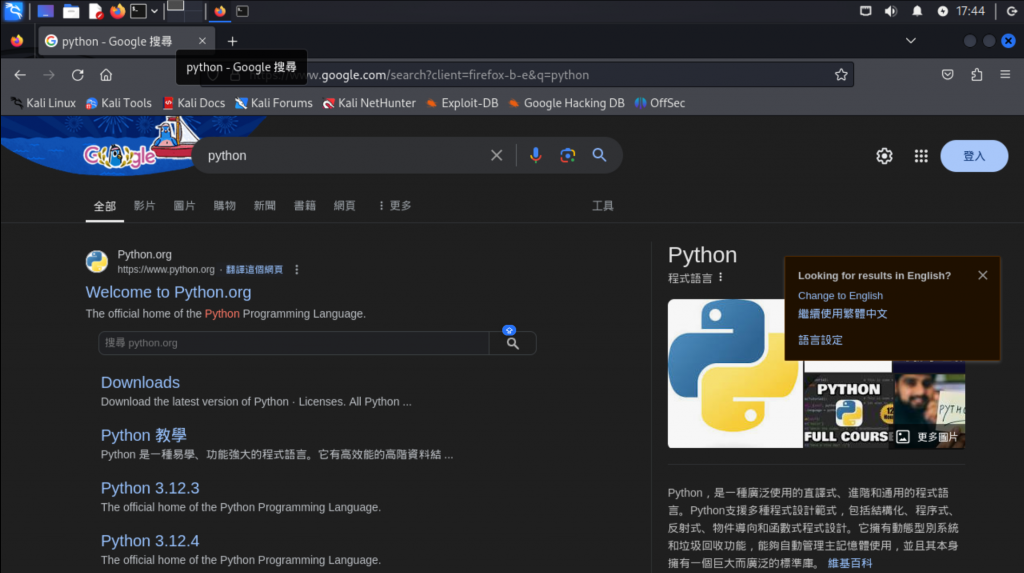Open the Firefox home page icon
The image size is (1024, 573).
point(106,75)
